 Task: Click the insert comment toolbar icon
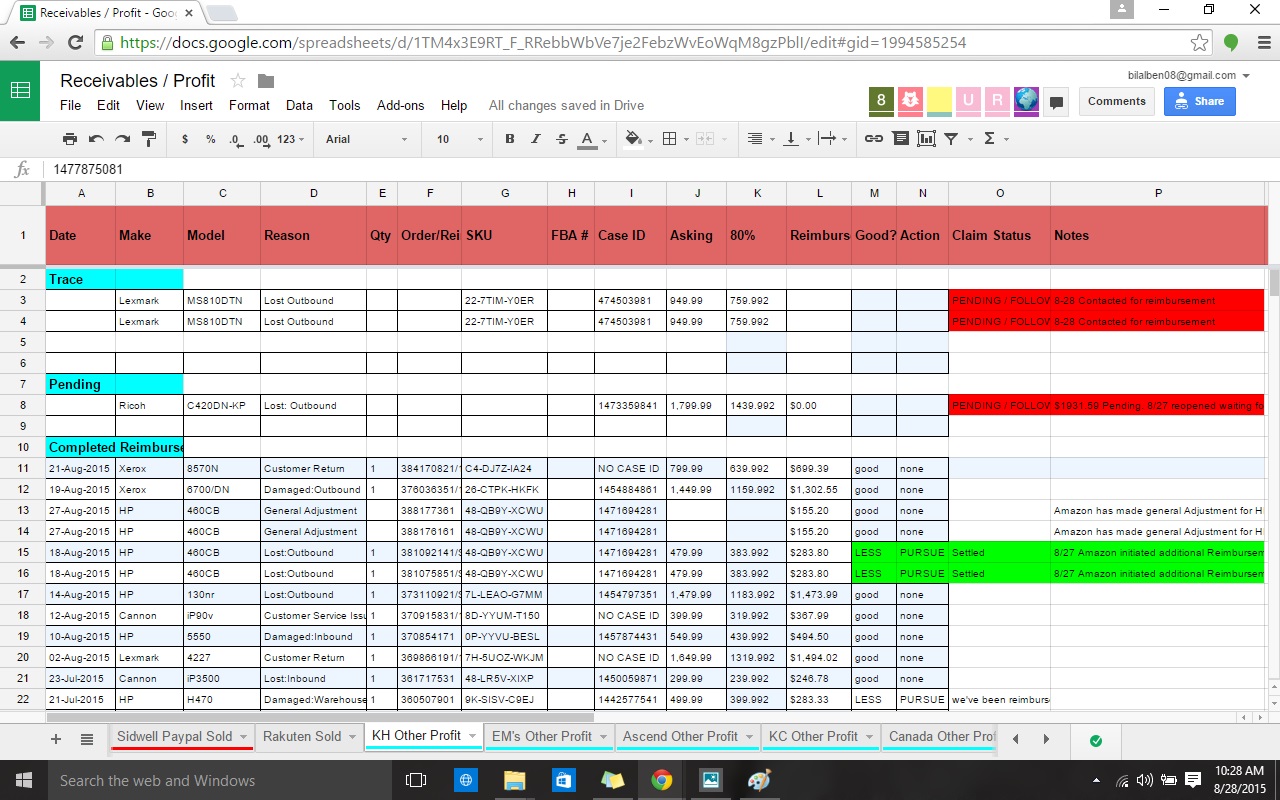(900, 139)
